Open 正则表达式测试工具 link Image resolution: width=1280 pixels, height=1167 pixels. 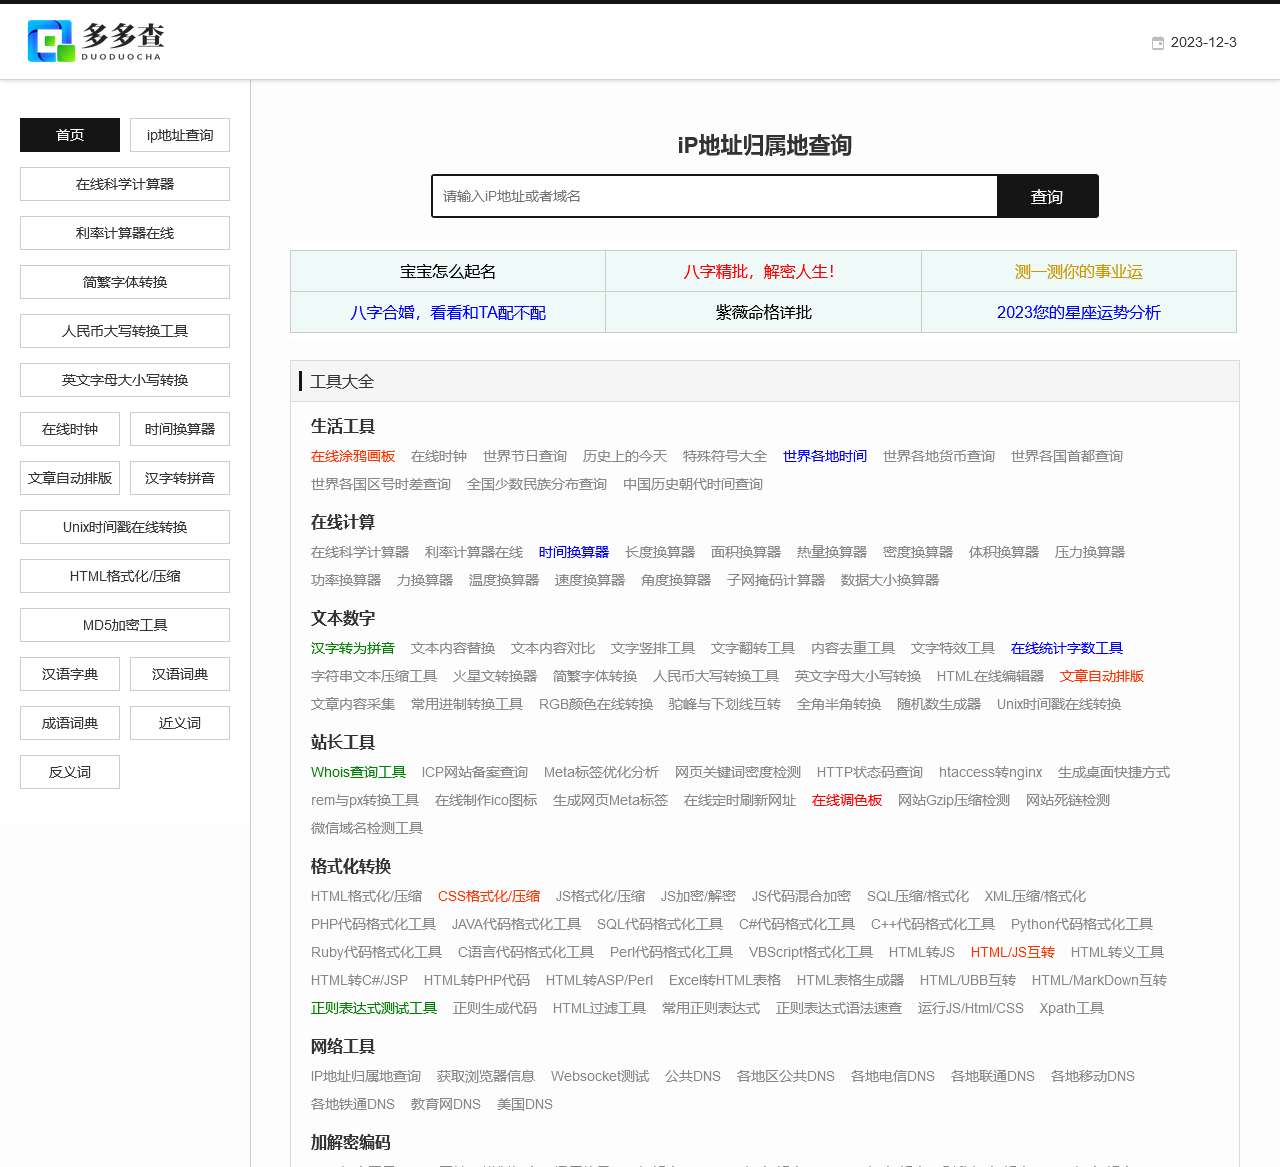[x=374, y=1008]
